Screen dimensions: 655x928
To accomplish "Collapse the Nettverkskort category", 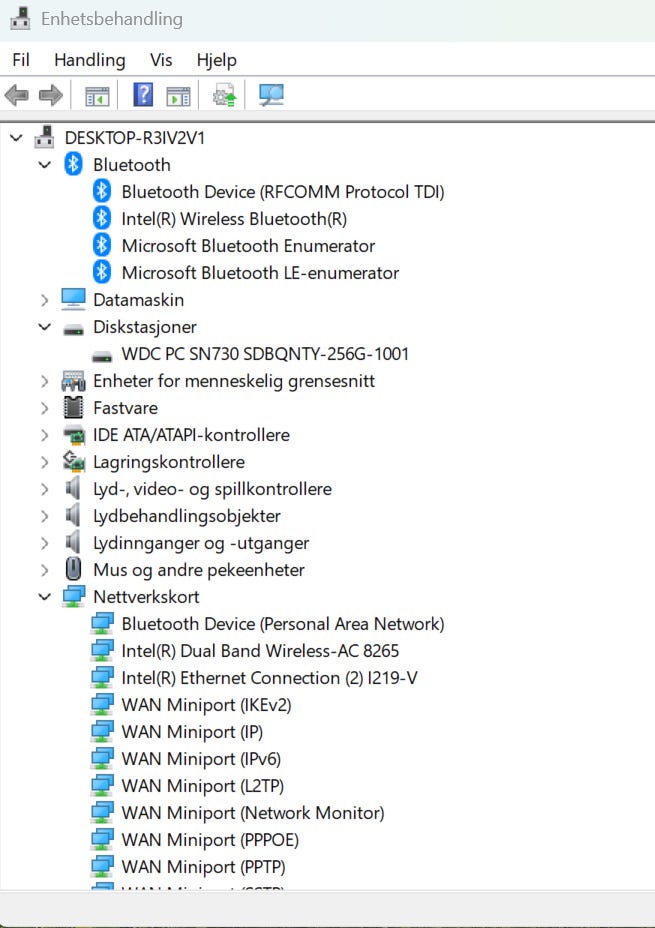I will pyautogui.click(x=44, y=597).
